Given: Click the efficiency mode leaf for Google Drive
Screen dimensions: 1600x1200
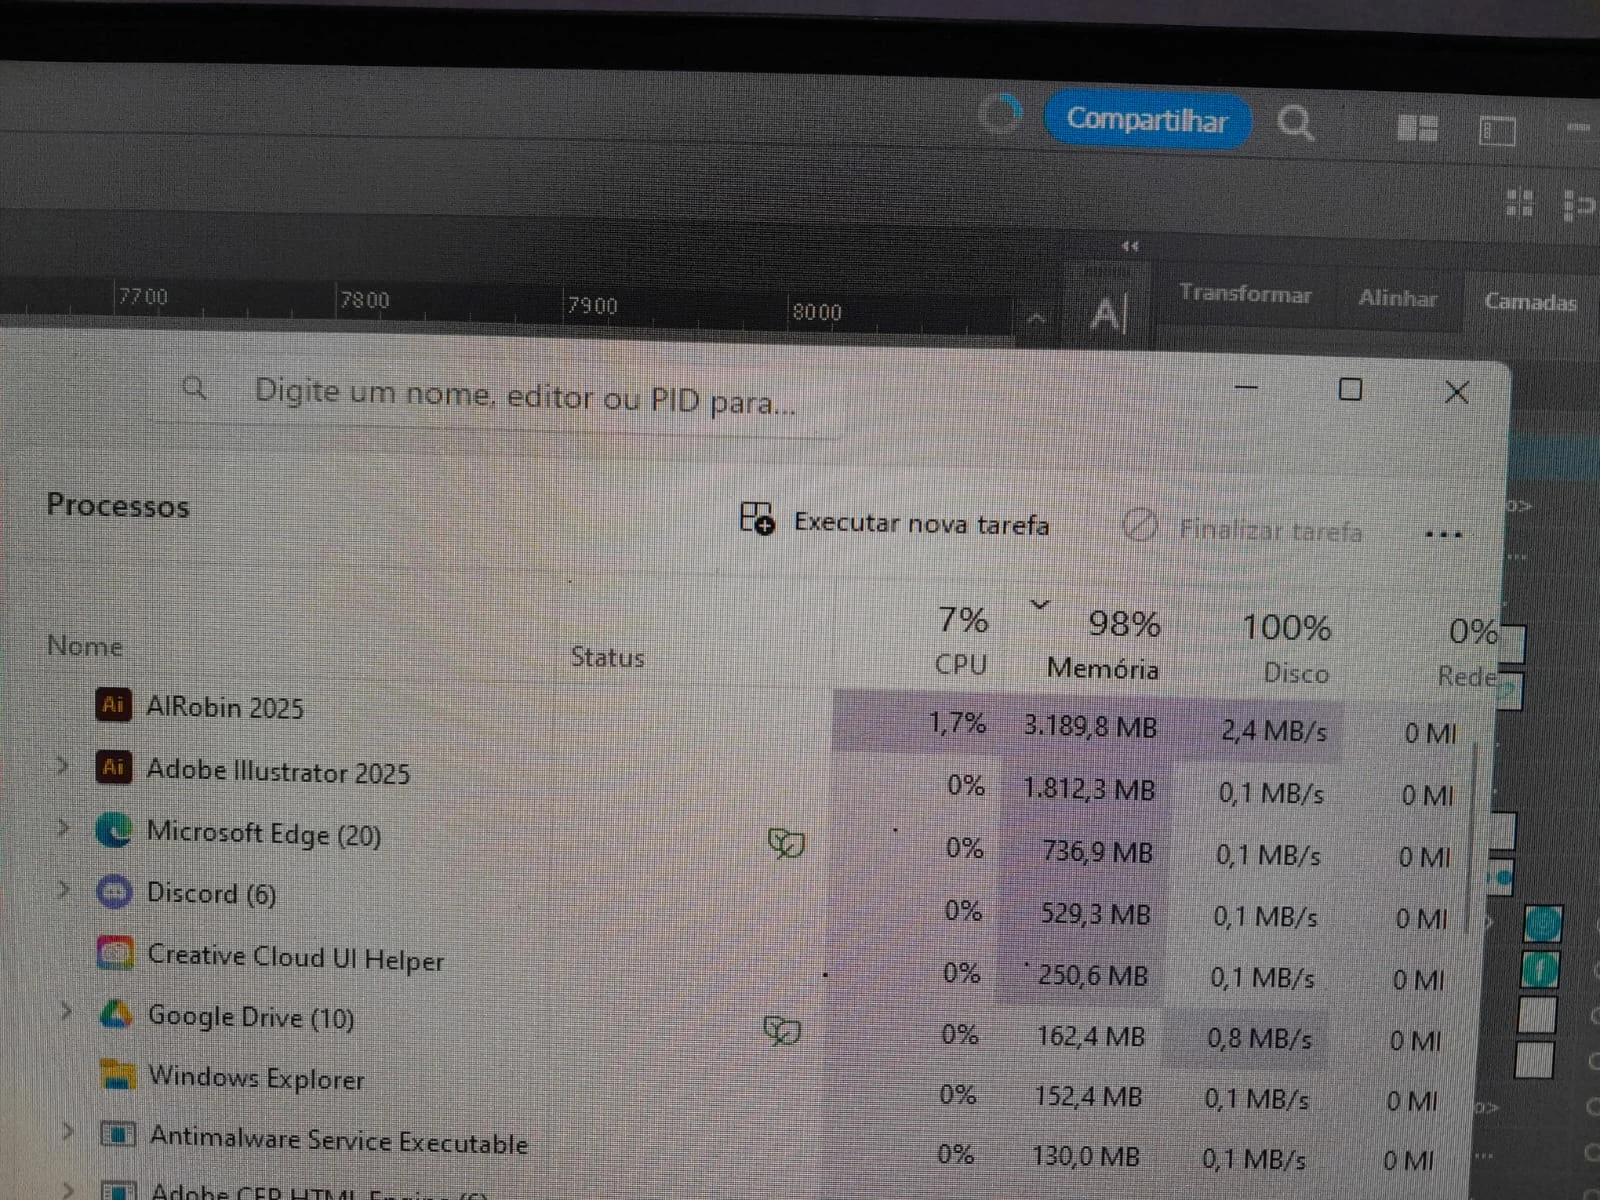Looking at the screenshot, I should coord(782,1030).
